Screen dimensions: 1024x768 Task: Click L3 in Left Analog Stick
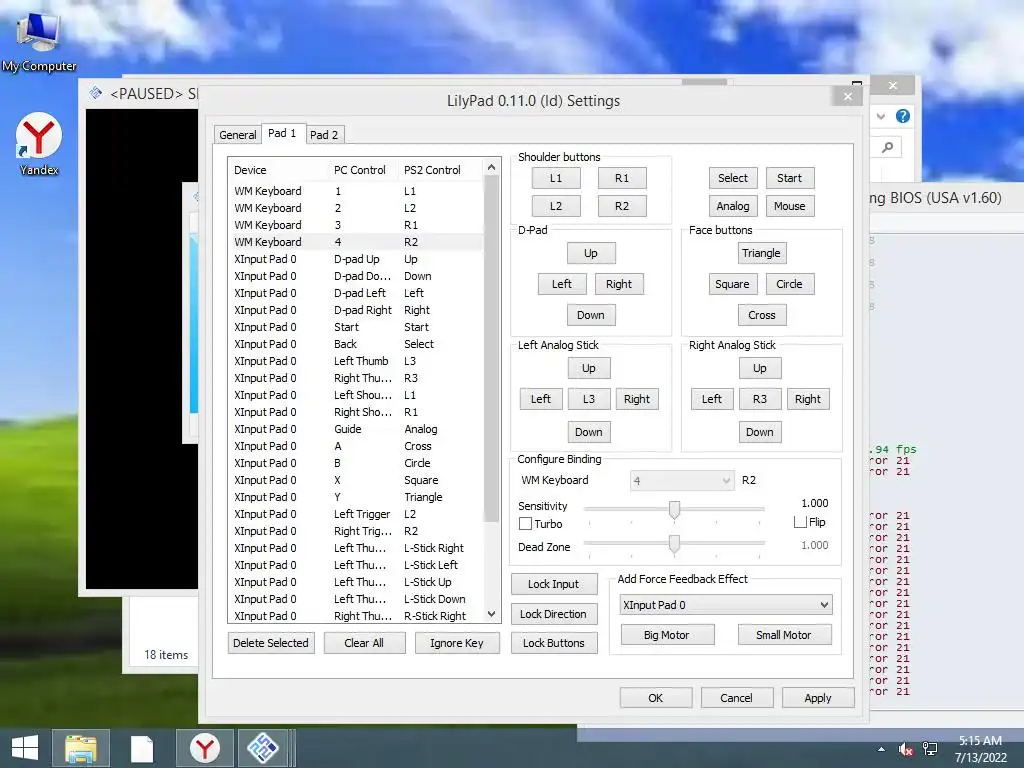588,399
